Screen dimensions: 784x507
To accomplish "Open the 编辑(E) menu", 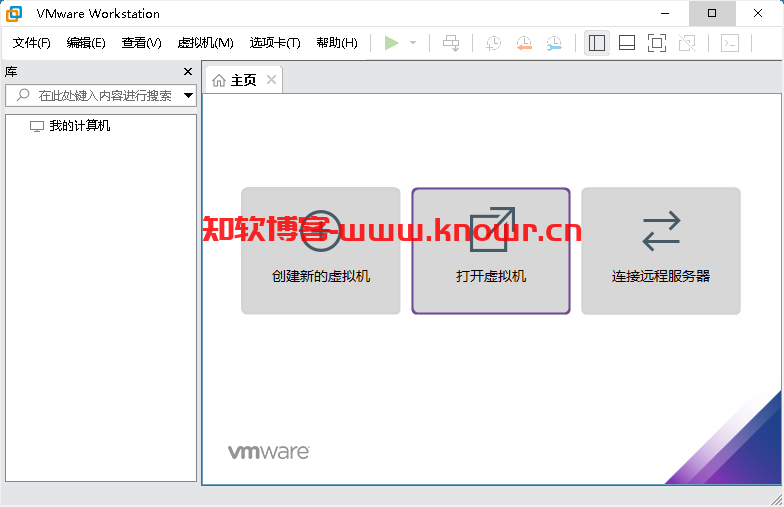I will pyautogui.click(x=86, y=43).
